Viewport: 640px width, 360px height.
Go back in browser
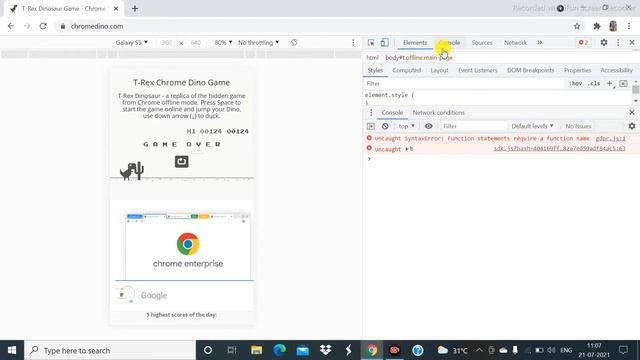[x=11, y=26]
